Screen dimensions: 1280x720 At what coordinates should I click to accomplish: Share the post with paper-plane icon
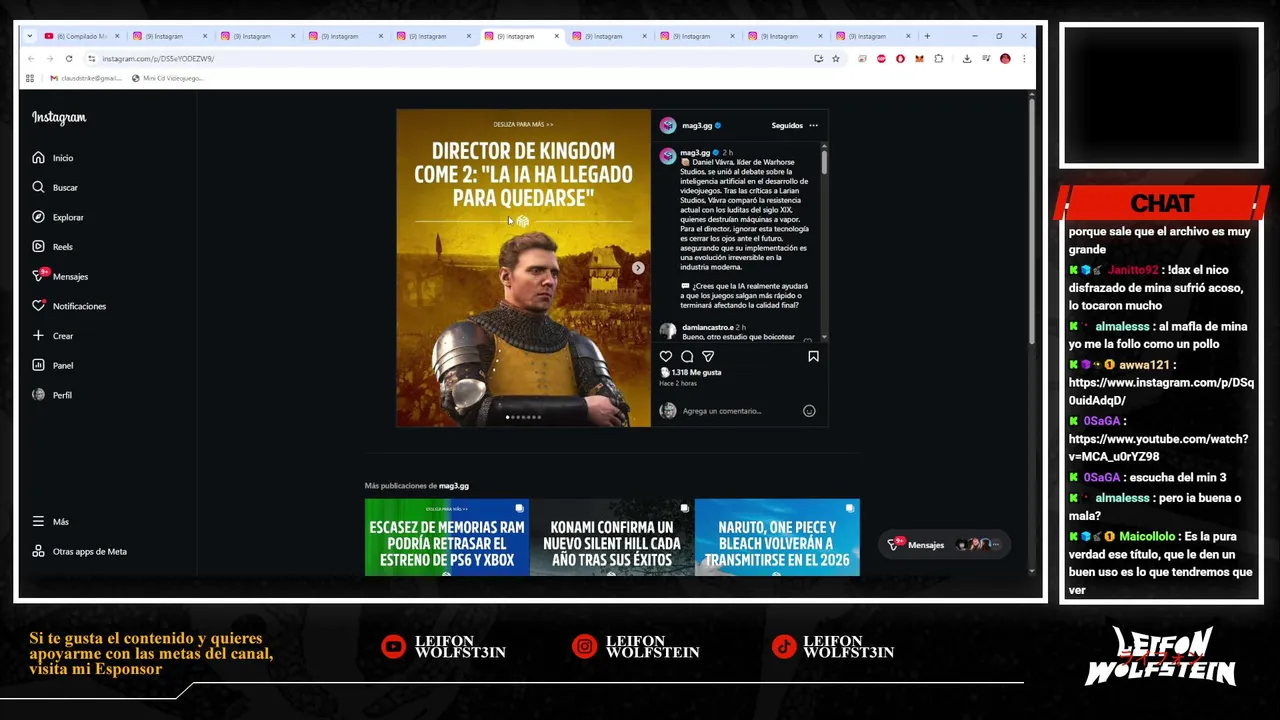click(x=708, y=356)
